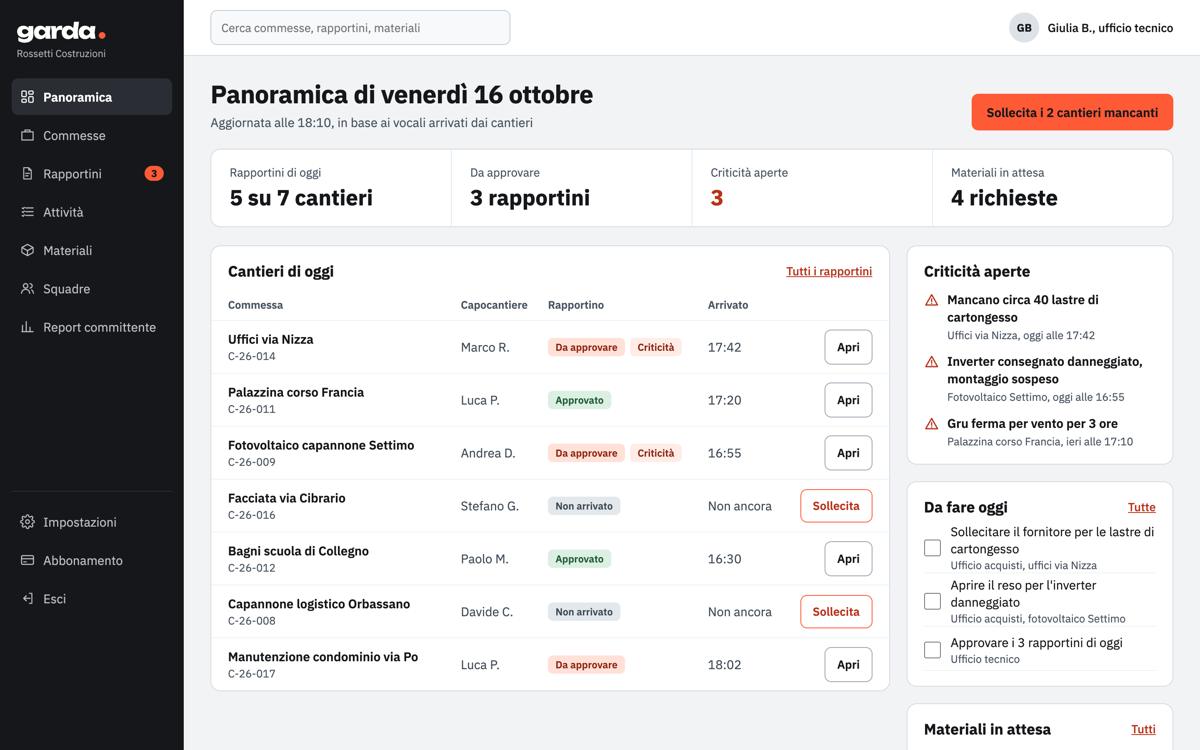
Task: Focus the search field 'Cerca commesse, rapportini, materiali'
Action: coord(360,28)
